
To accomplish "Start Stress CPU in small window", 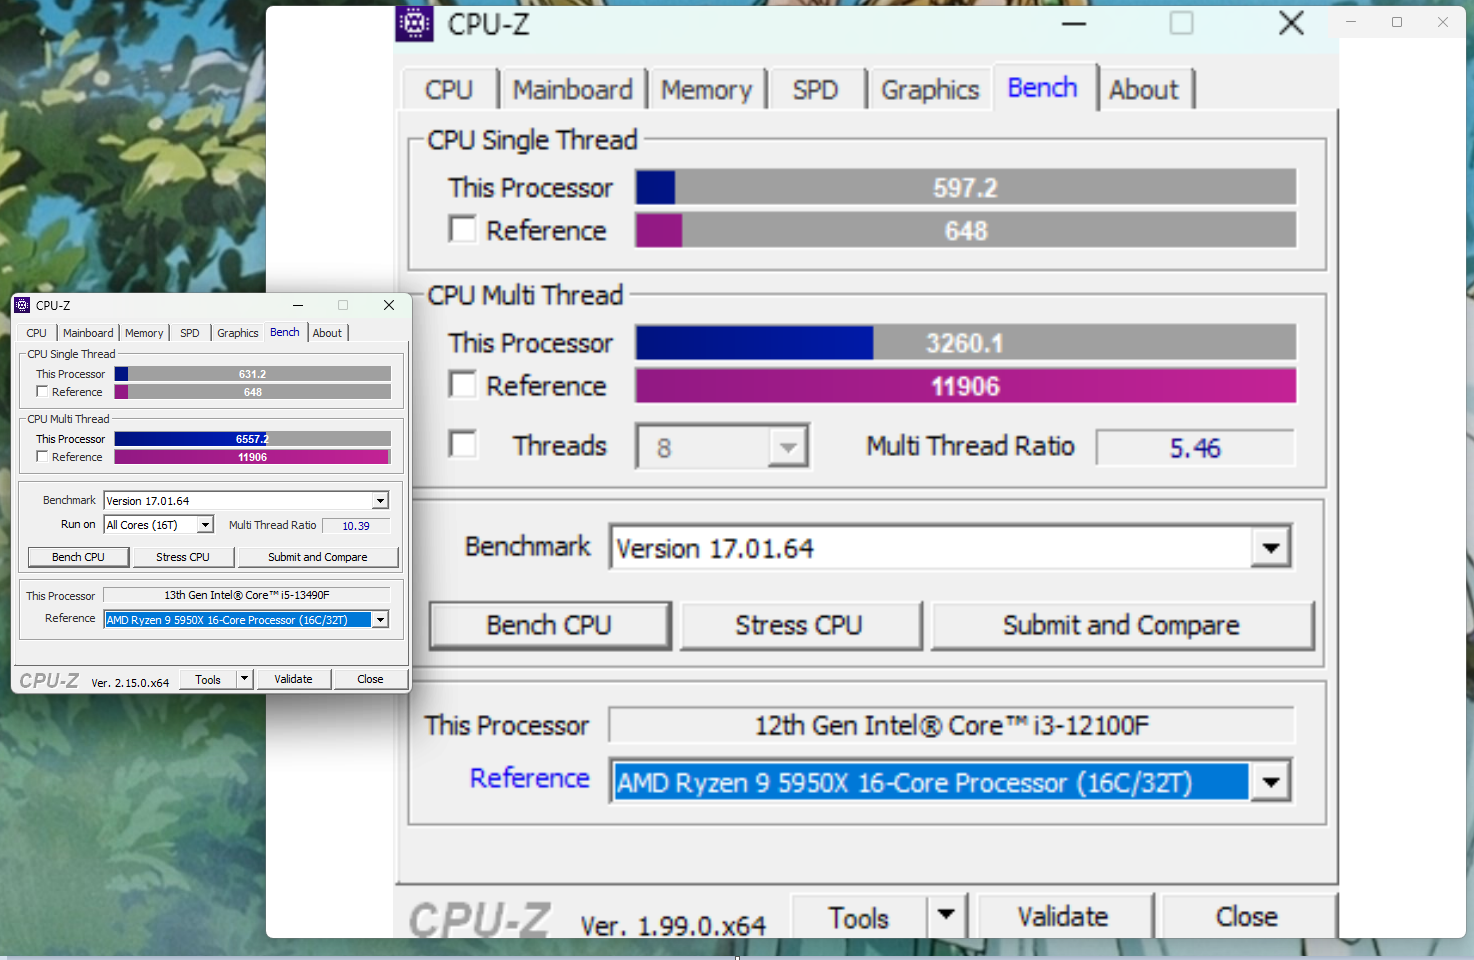I will click(183, 557).
